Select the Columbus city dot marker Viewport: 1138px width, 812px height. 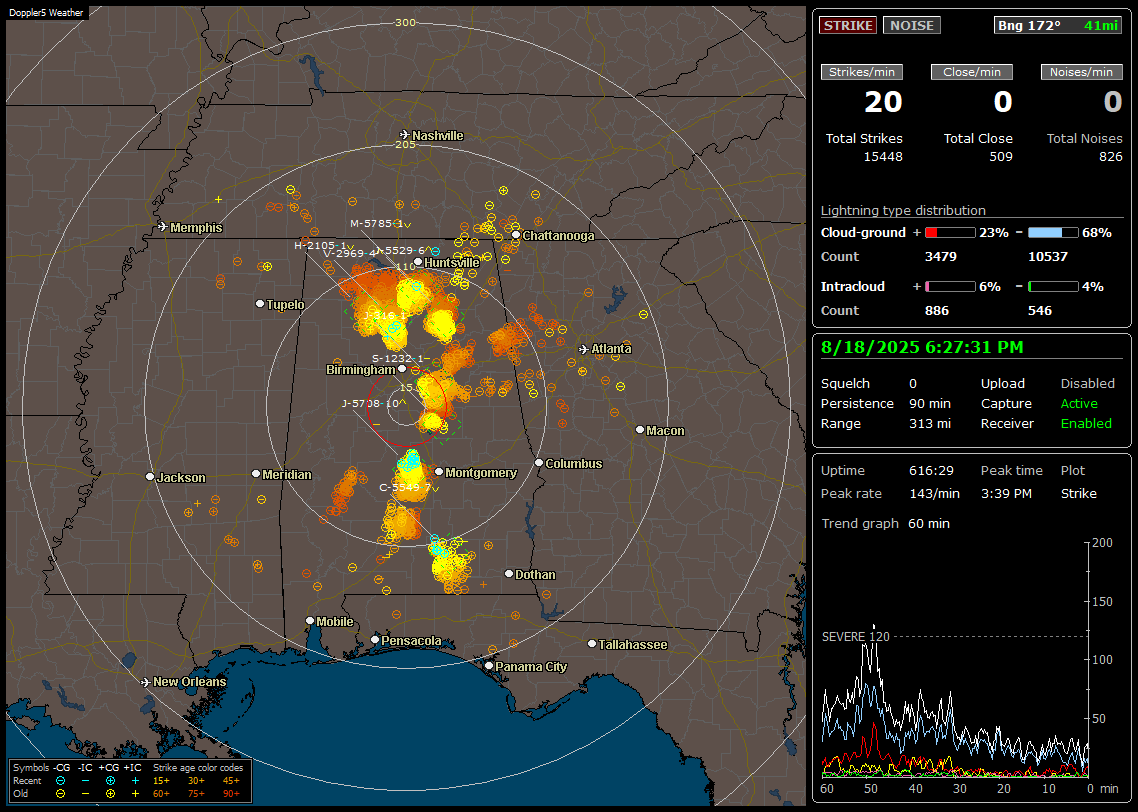[x=539, y=462]
